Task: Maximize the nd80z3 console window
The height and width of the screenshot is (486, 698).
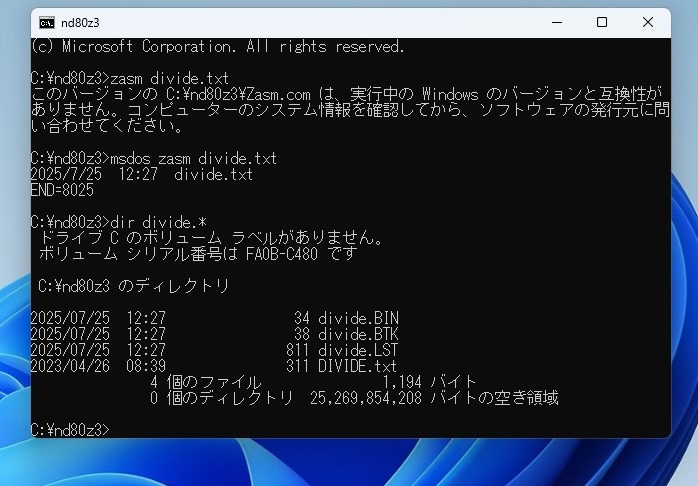Action: tap(602, 22)
